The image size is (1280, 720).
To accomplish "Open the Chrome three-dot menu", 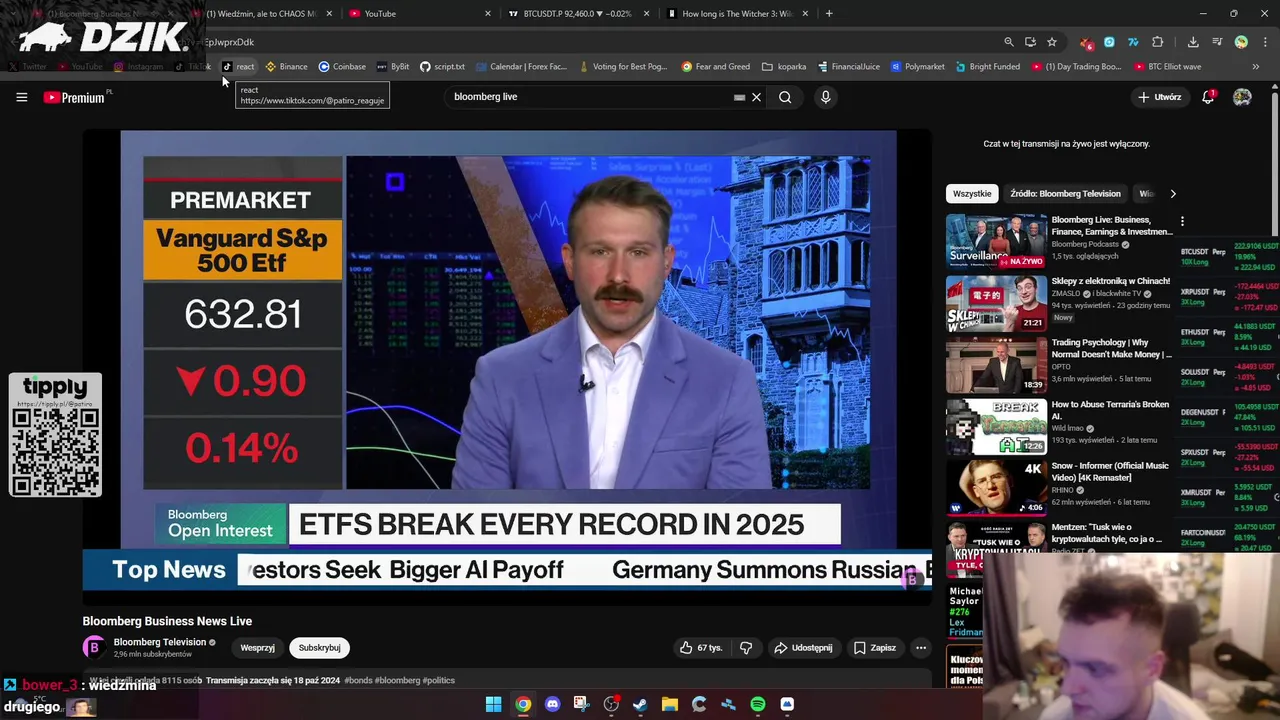I will pos(1266,42).
